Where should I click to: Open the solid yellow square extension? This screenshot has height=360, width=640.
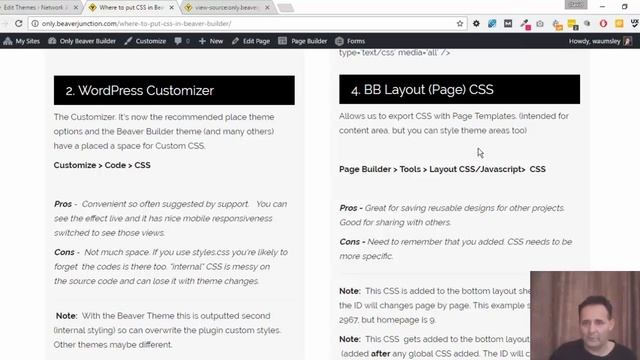[x=619, y=23]
